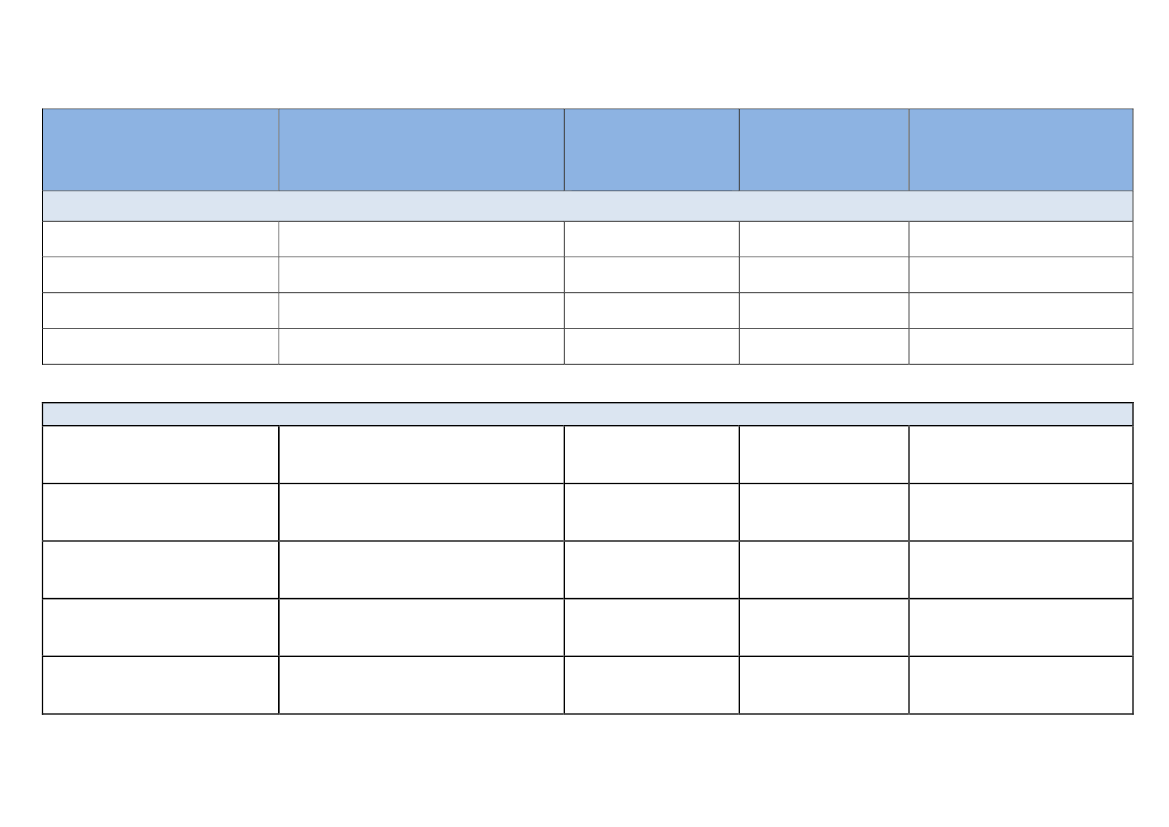
Task: Select upper table's first white row, last column cell
Action: coord(1021,239)
